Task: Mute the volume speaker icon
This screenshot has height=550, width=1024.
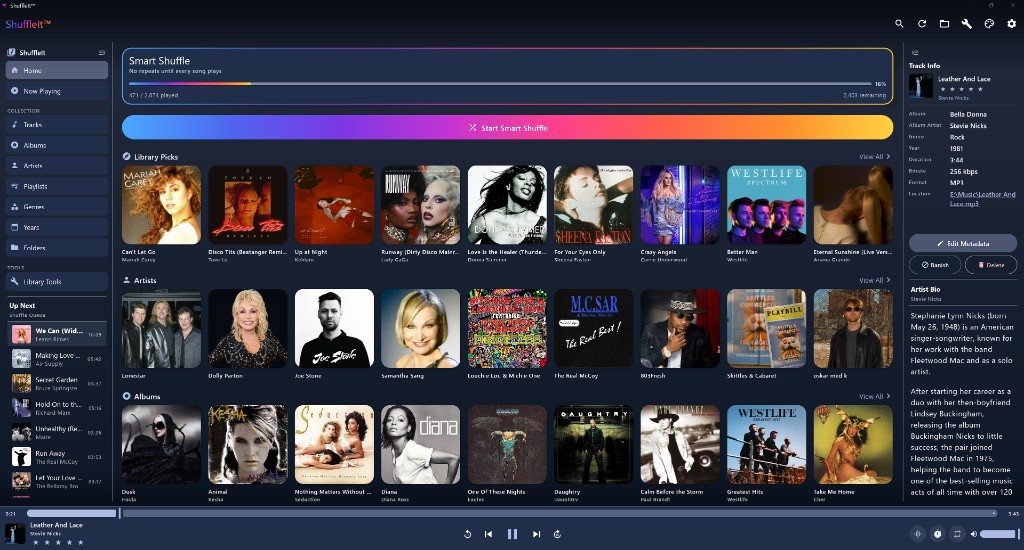Action: (x=973, y=534)
